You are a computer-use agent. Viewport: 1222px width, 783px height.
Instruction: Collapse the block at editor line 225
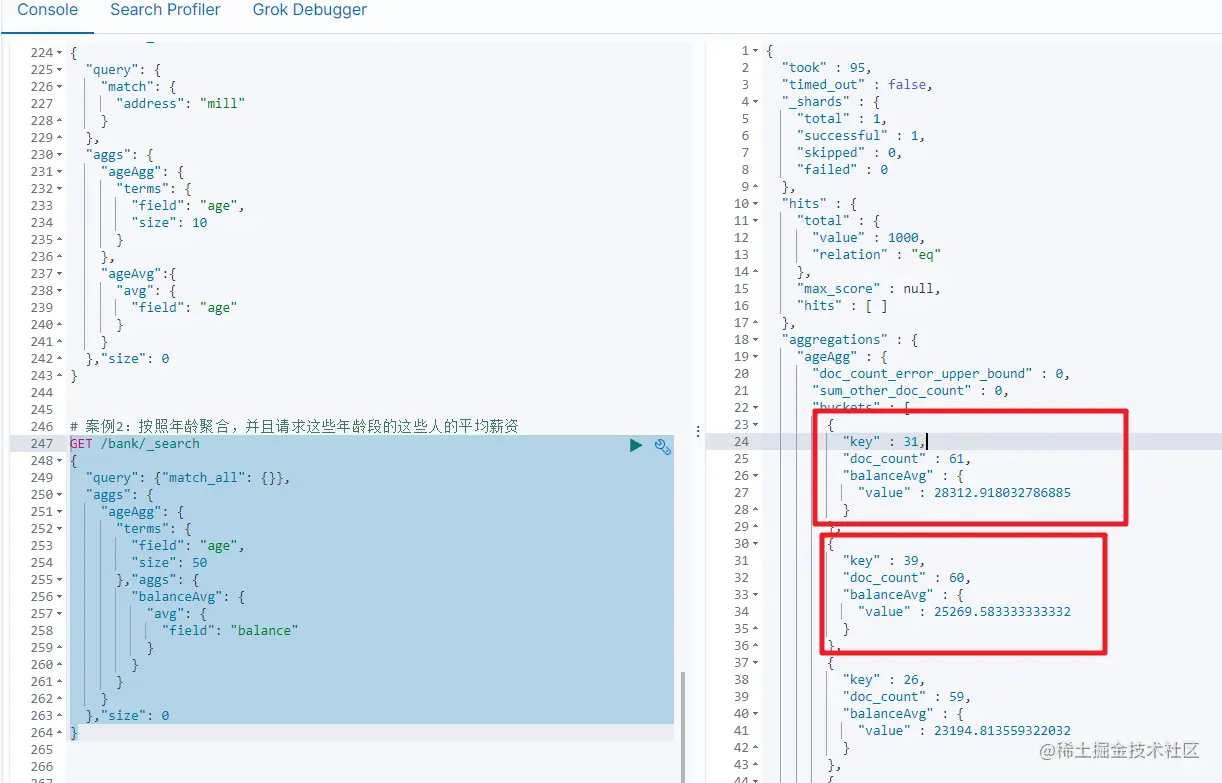[59, 70]
